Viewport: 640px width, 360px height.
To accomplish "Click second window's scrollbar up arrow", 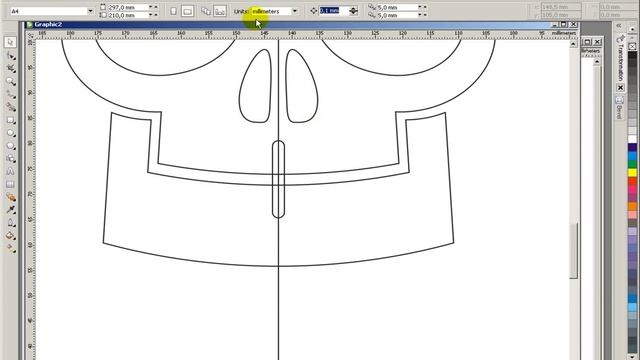I will click(x=597, y=62).
